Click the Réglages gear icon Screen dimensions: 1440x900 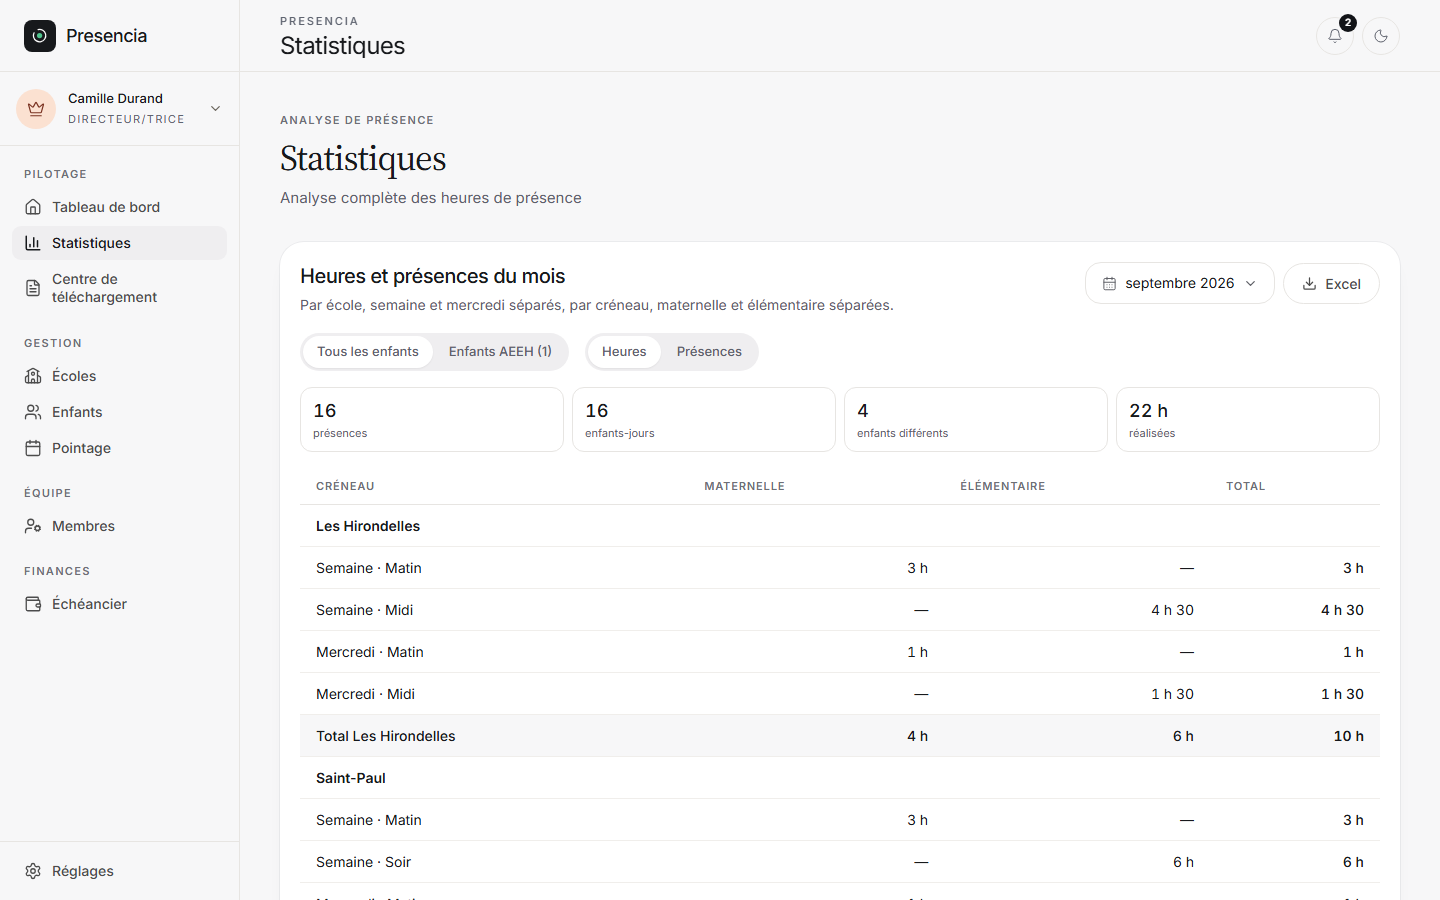pyautogui.click(x=33, y=871)
